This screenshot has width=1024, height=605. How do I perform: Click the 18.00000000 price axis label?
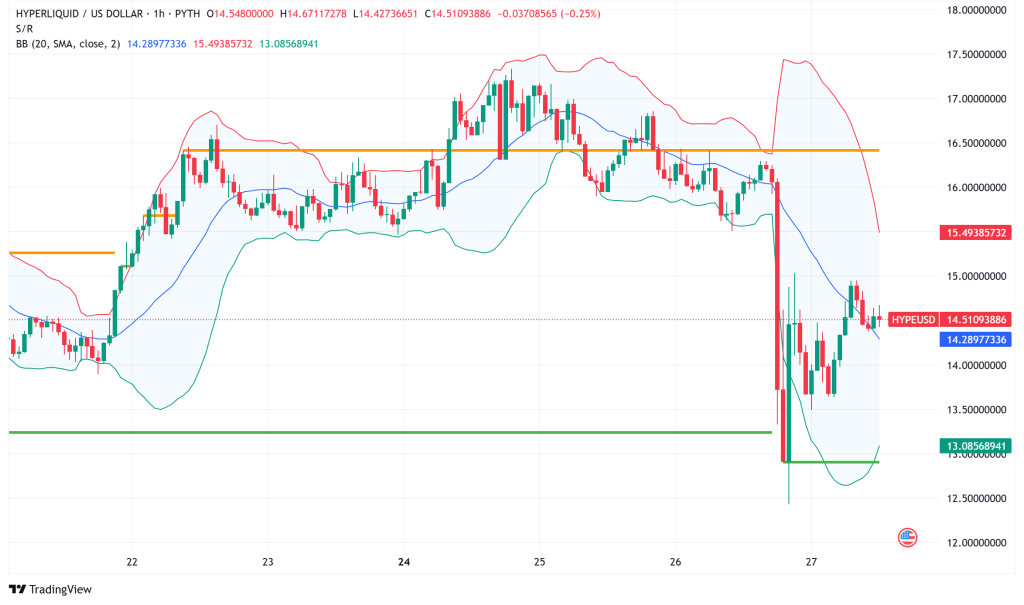(x=976, y=10)
